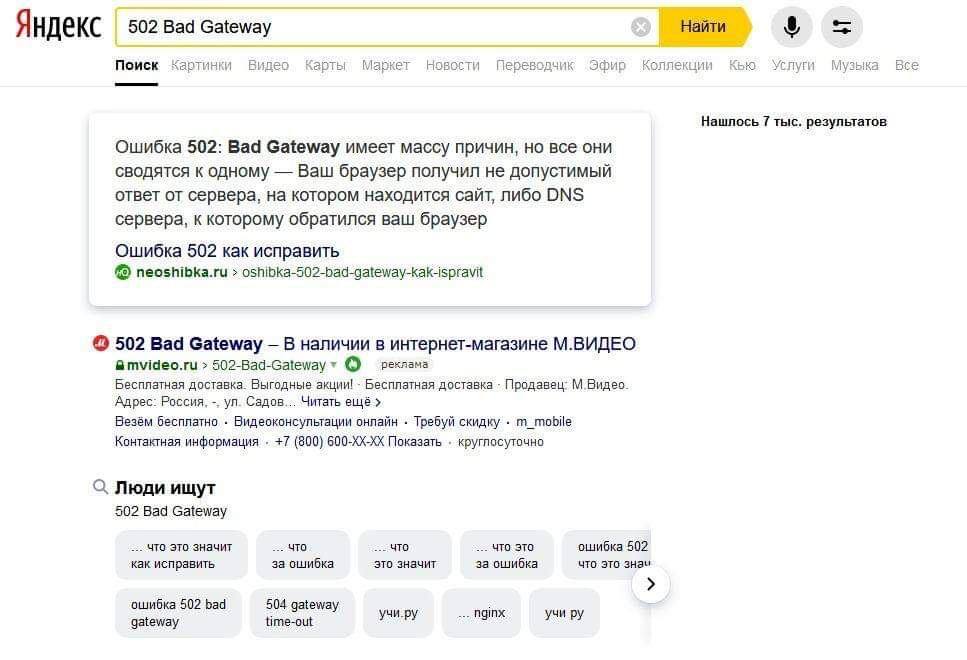Click the magnifier icon beside Люди ищут
The width and height of the screenshot is (967, 660).
pyautogui.click(x=100, y=487)
